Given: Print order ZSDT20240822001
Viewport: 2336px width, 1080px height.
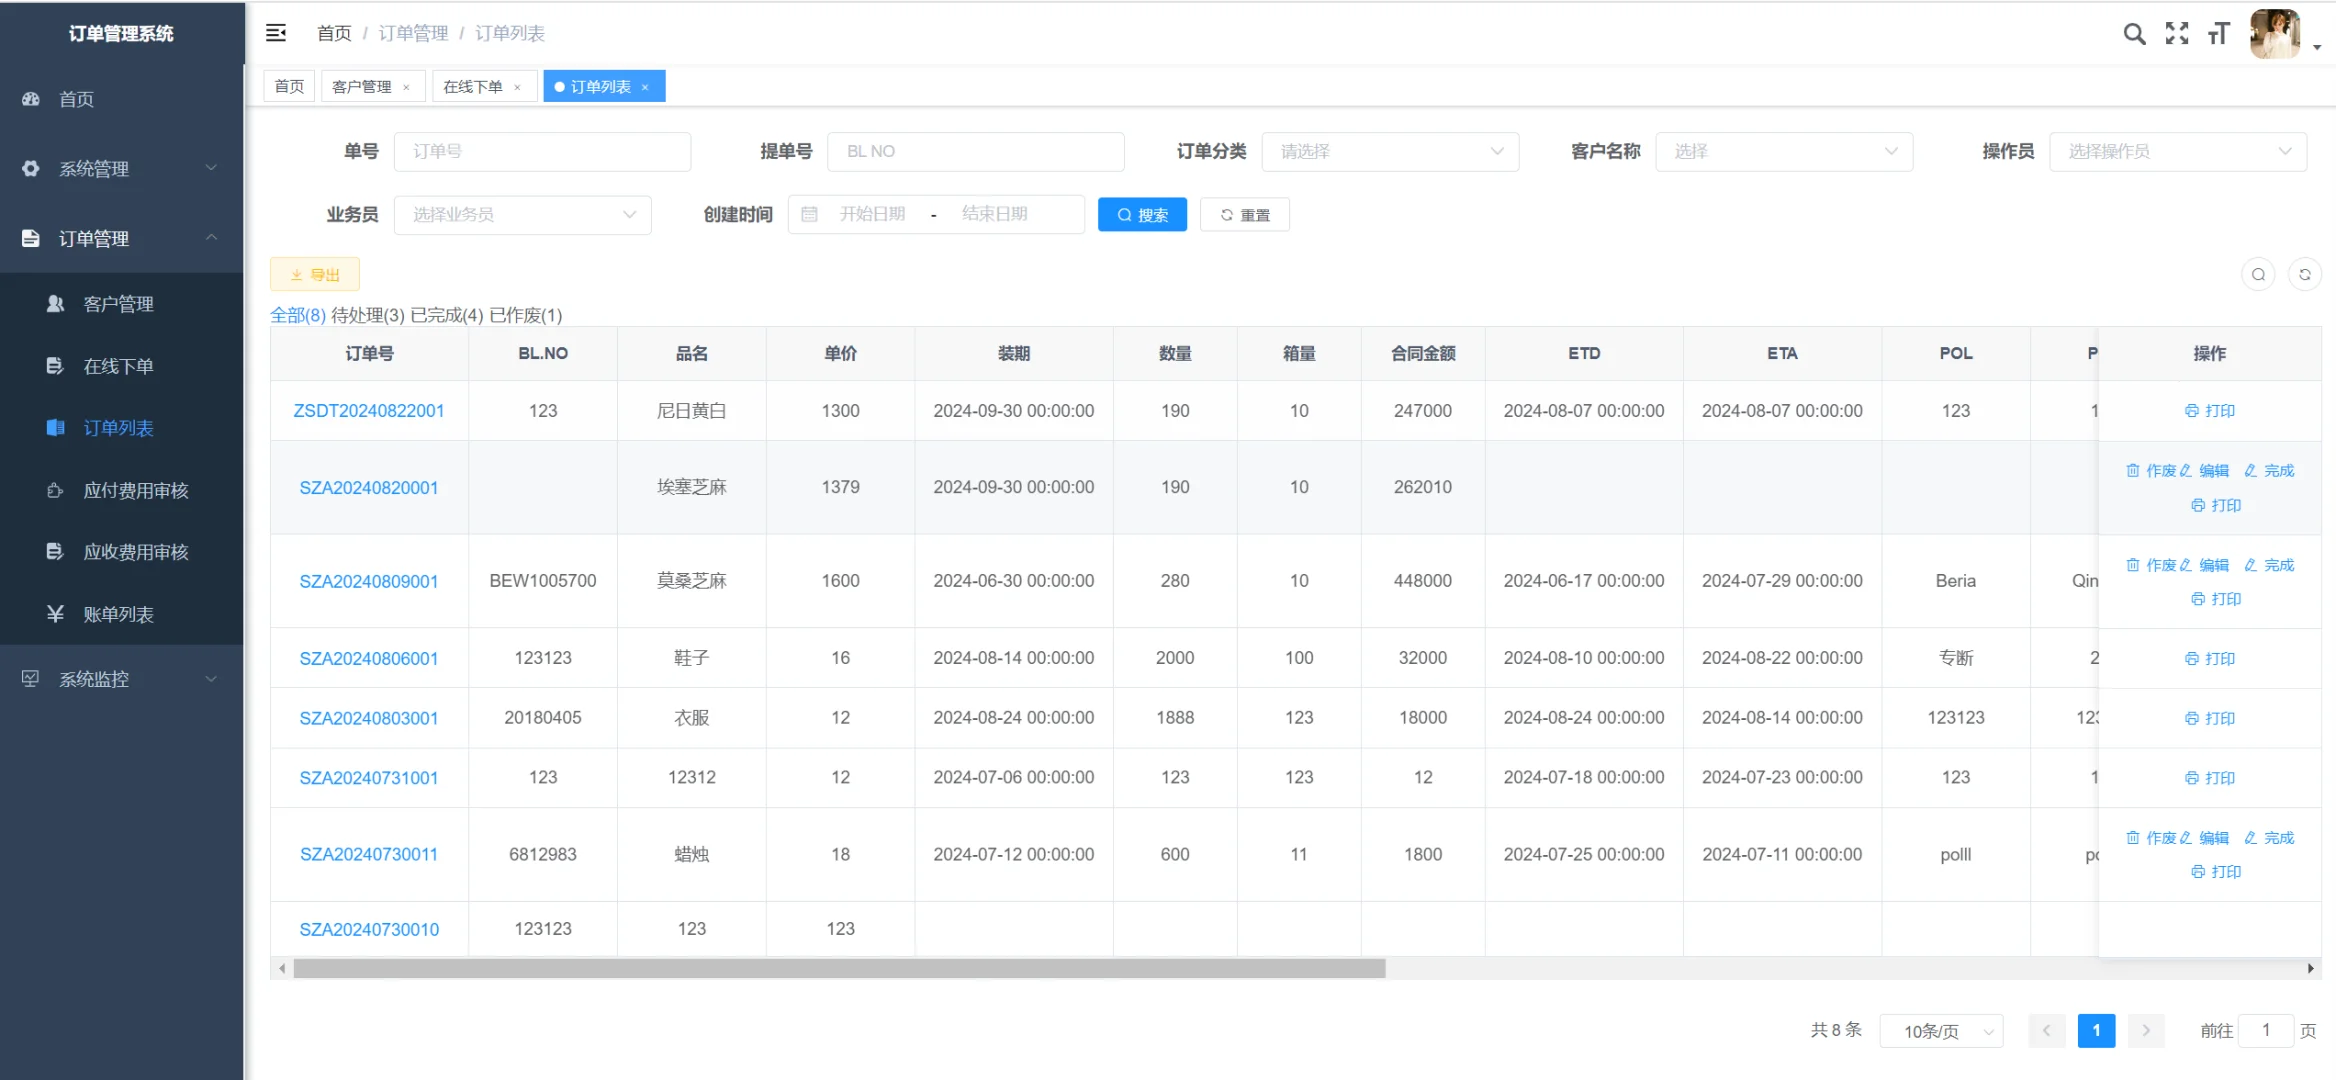Looking at the screenshot, I should click(2210, 411).
